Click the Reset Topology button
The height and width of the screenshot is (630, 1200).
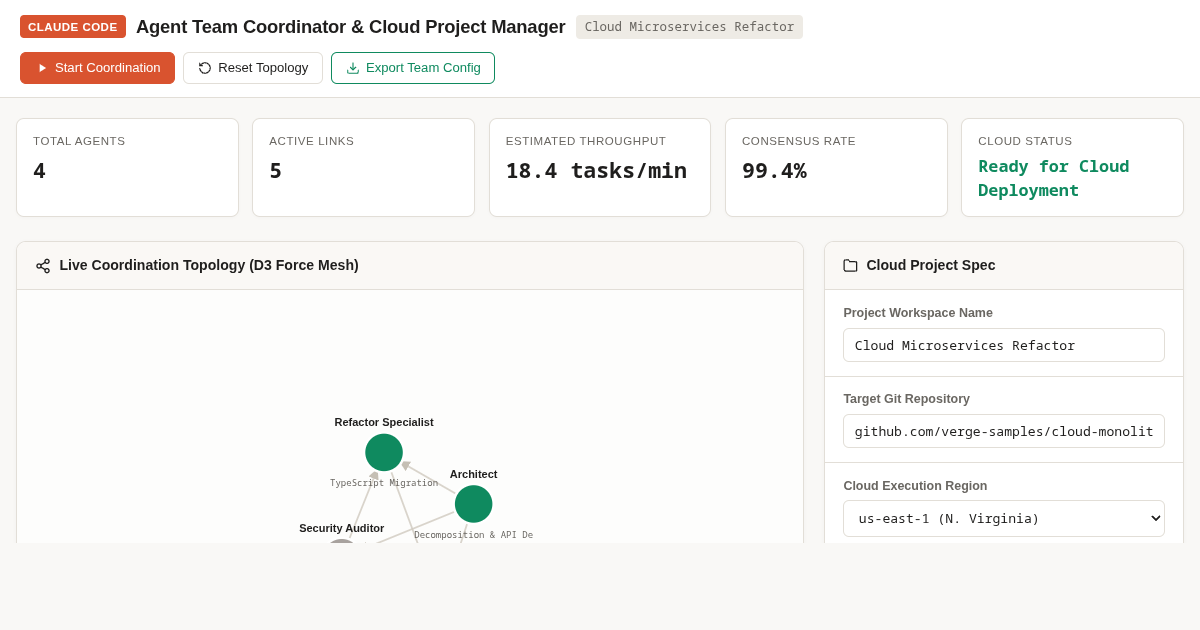[x=253, y=68]
